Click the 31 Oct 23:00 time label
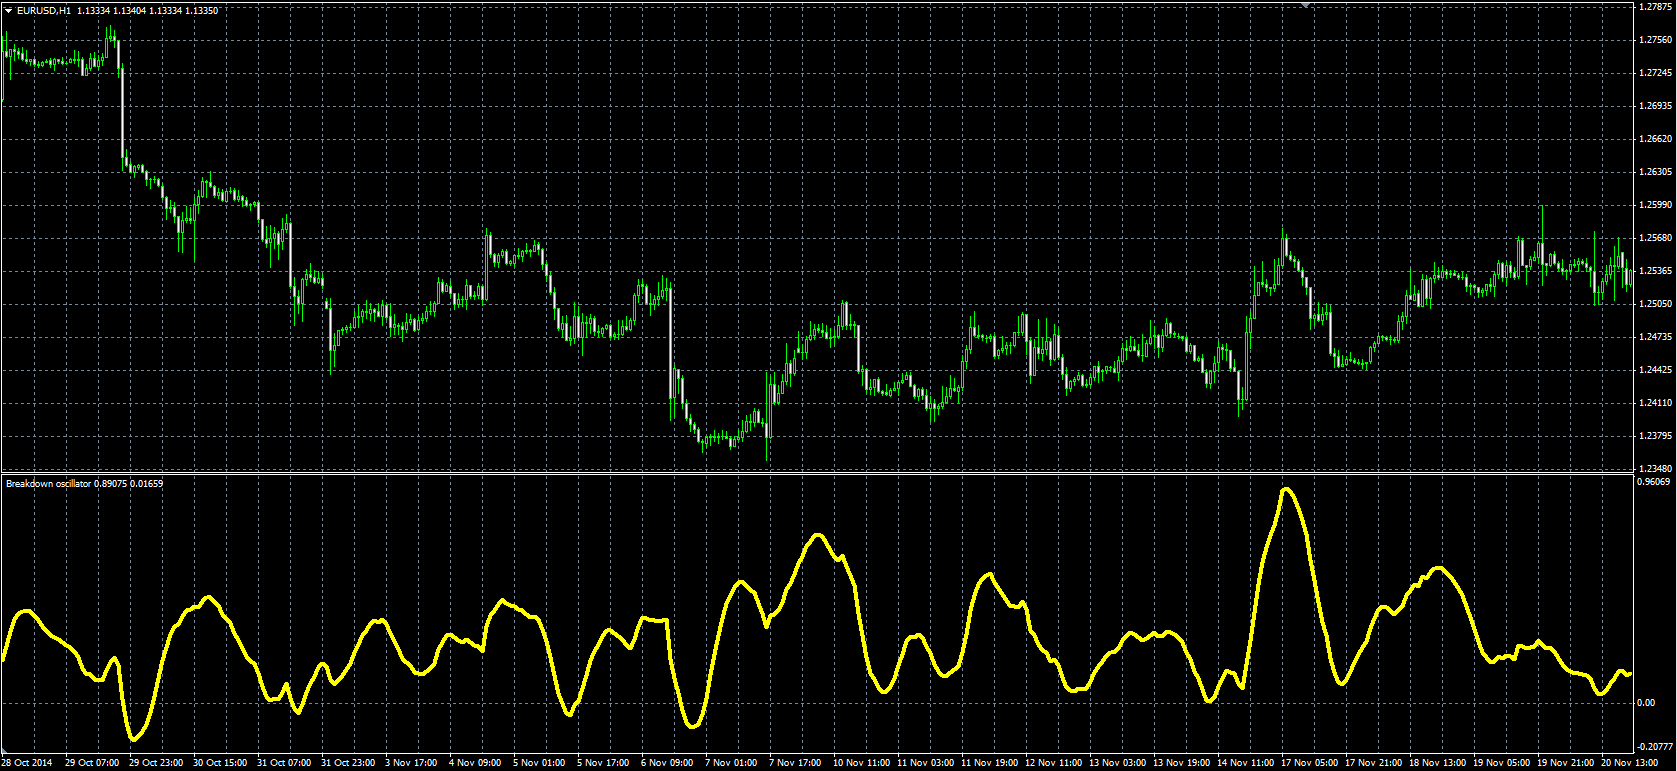 [348, 763]
